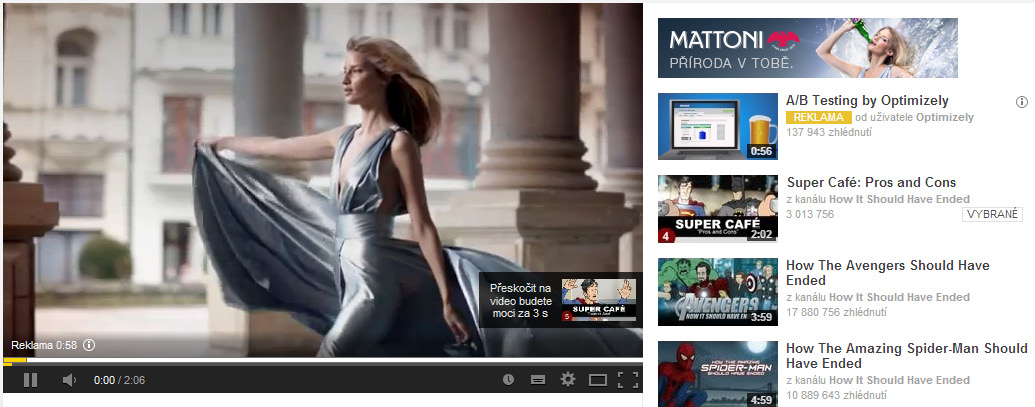
Task: Toggle subtitles with the captions icon
Action: click(538, 379)
